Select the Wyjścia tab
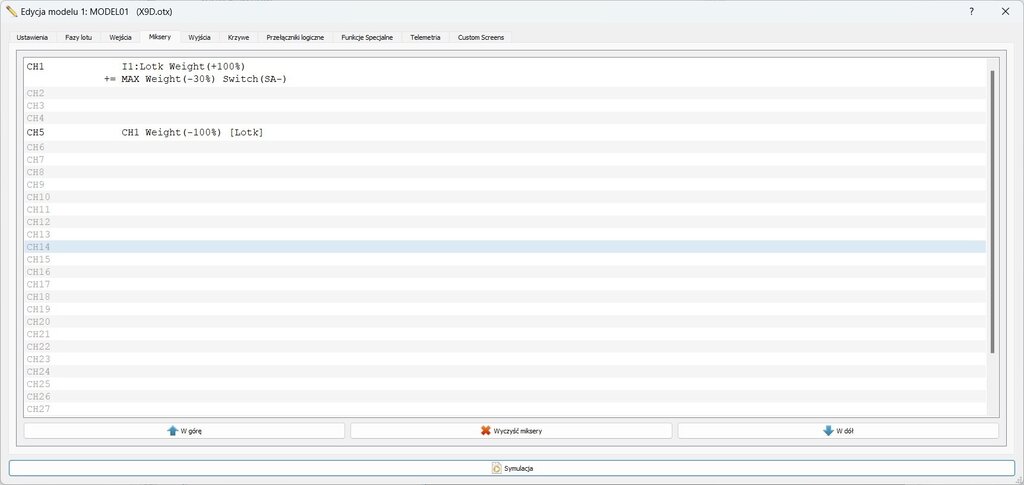Screen dimensions: 1024x485 tap(199, 37)
